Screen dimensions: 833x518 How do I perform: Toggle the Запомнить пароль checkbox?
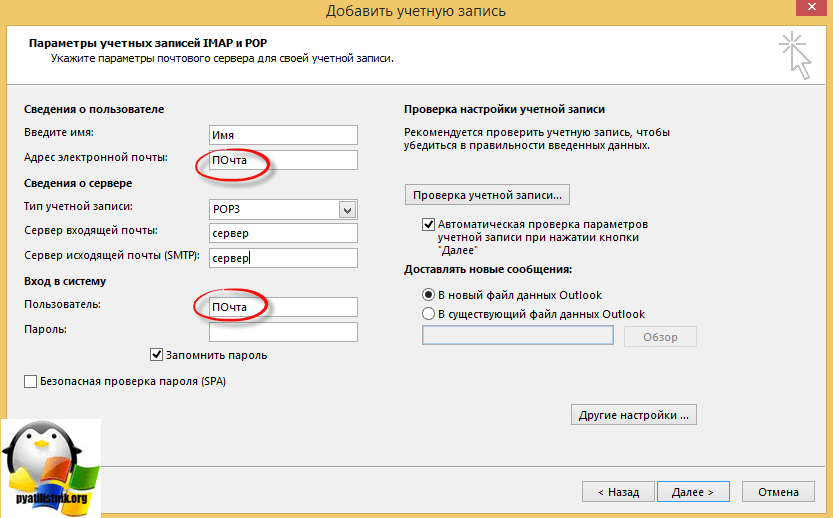(x=157, y=354)
